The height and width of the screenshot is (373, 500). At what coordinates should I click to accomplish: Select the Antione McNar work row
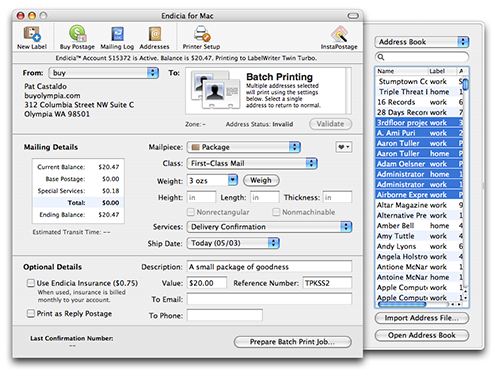419,267
